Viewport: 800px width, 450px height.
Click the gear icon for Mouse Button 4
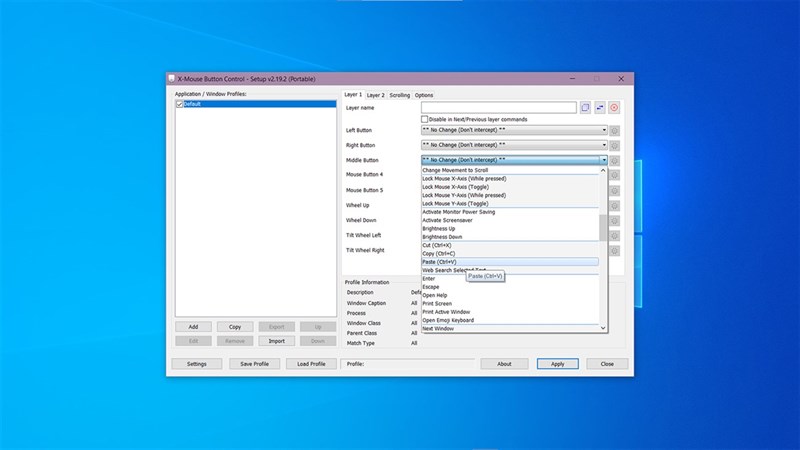614,175
